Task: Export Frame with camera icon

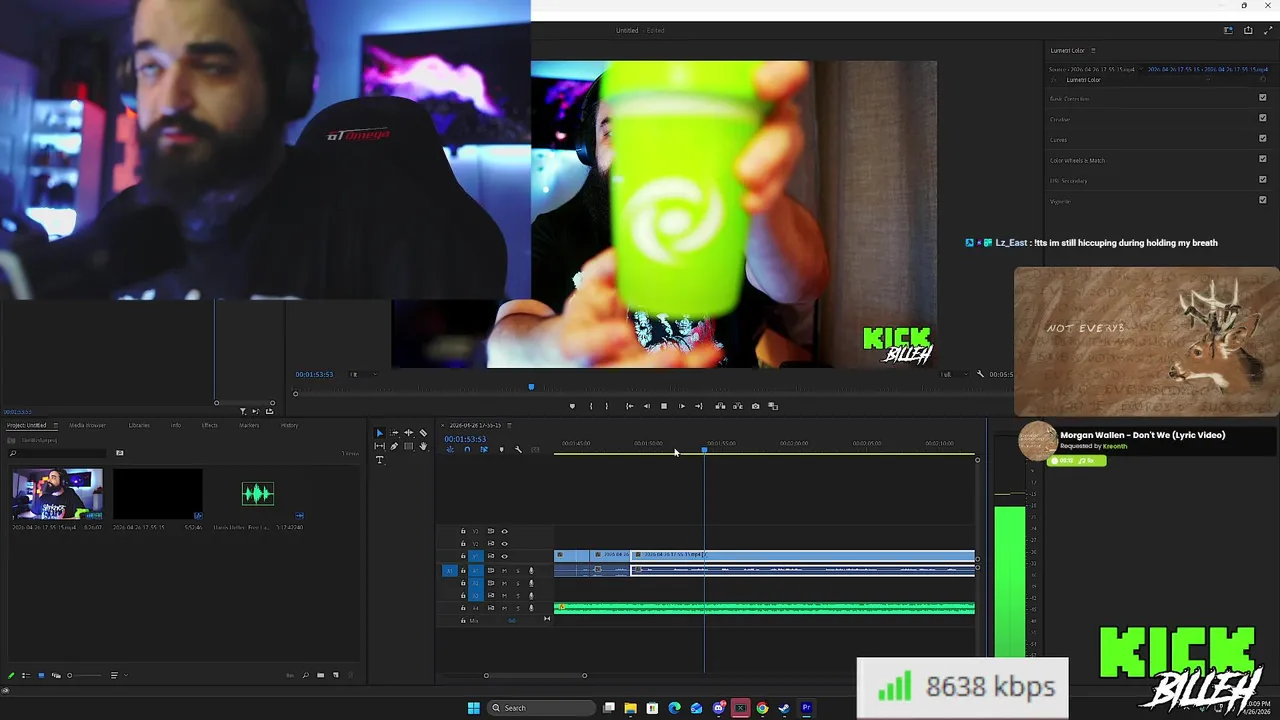Action: point(755,406)
